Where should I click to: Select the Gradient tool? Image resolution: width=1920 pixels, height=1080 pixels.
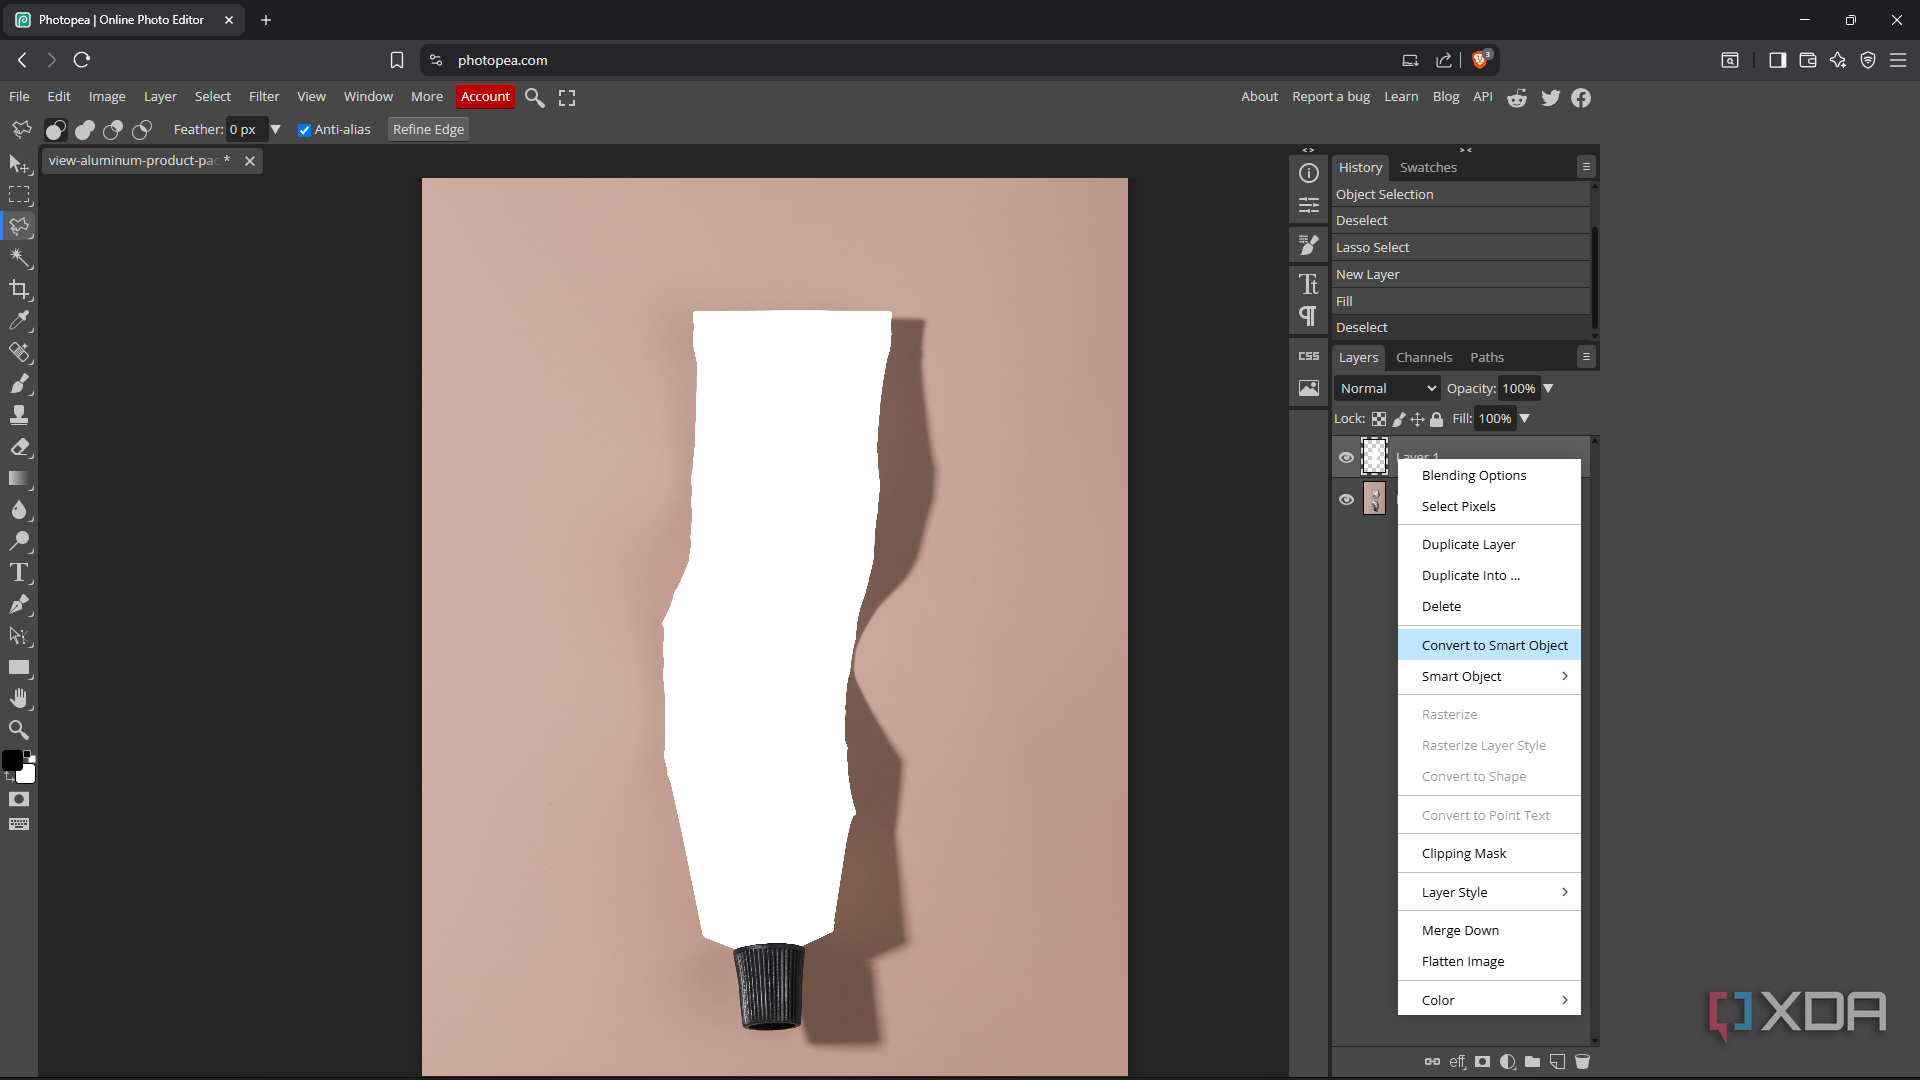point(19,479)
